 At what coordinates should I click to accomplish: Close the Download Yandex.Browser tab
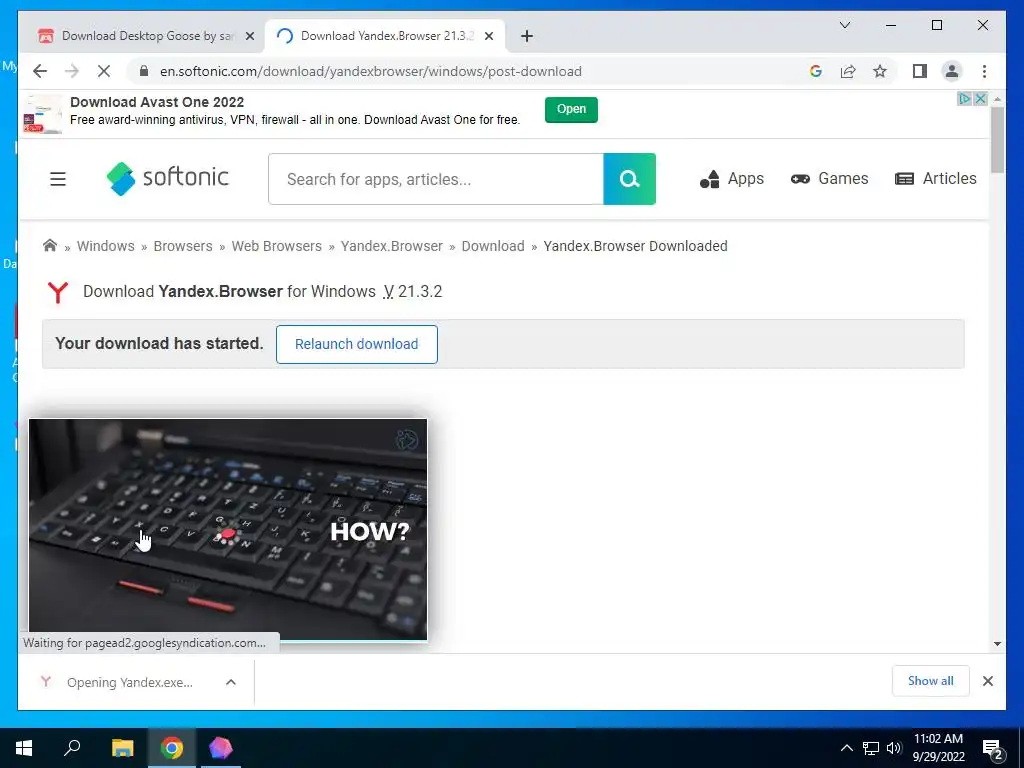(x=488, y=36)
